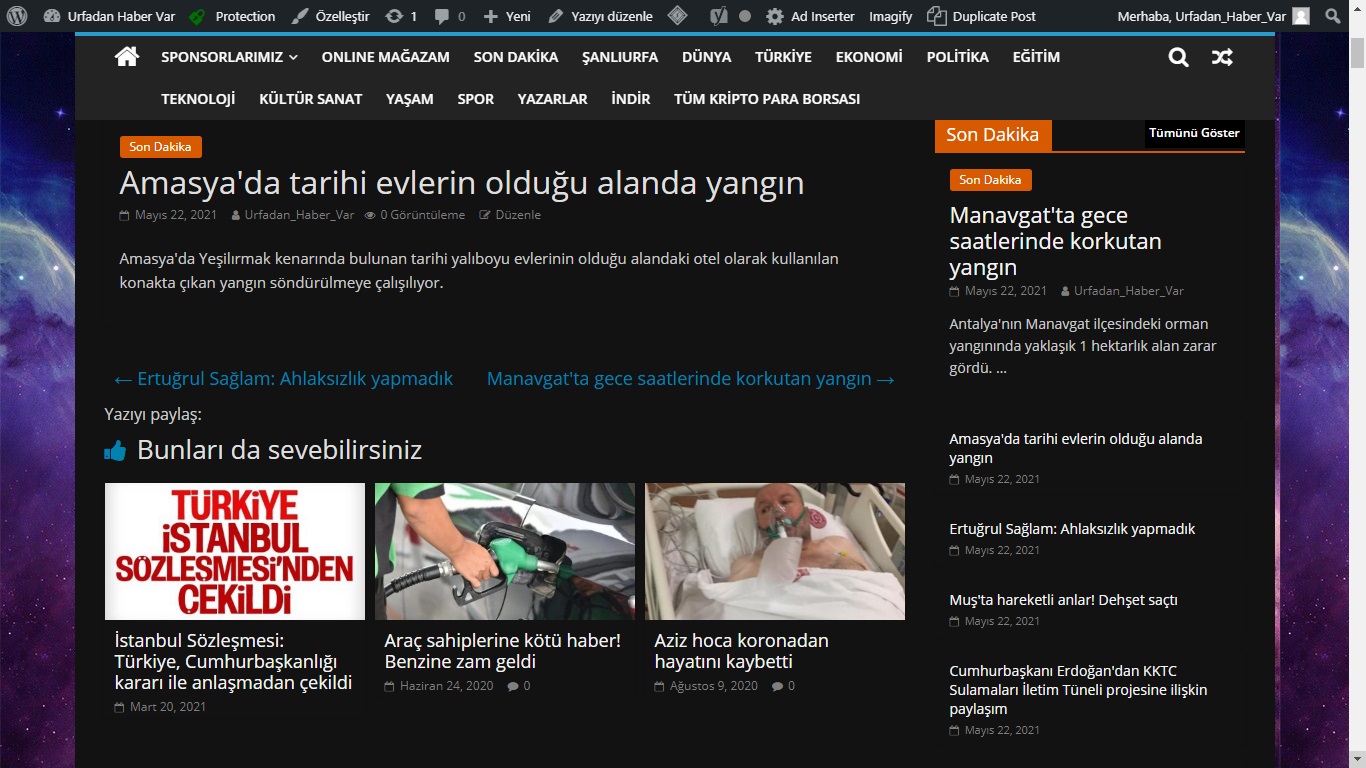Click the random post shuffle icon
The image size is (1366, 768).
tap(1222, 57)
